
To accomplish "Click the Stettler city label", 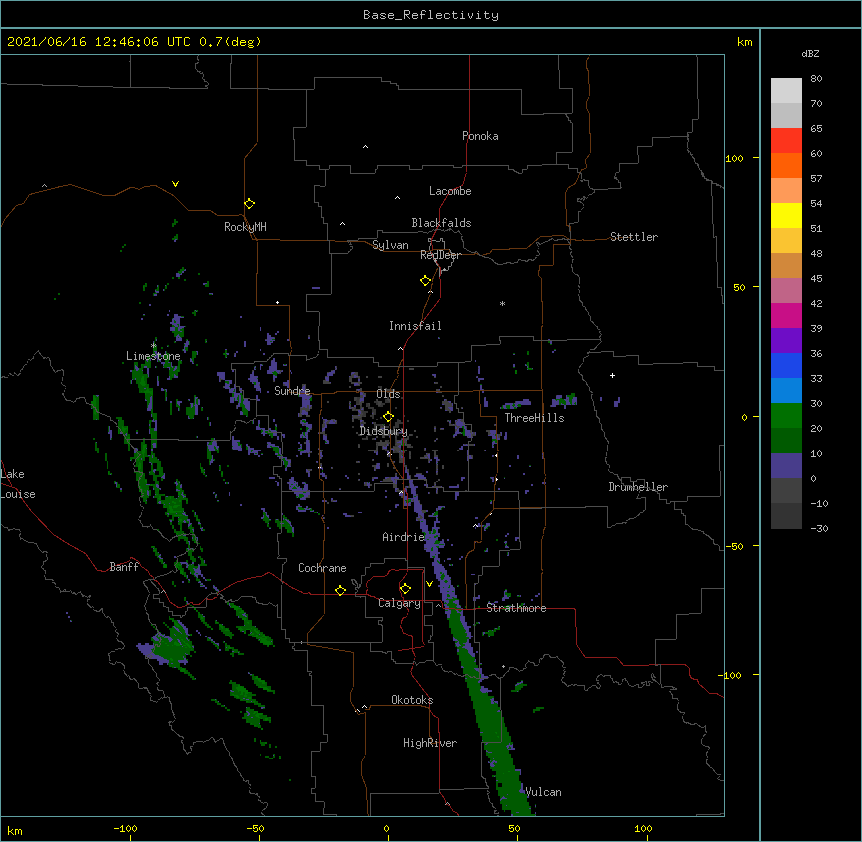I will tap(634, 237).
